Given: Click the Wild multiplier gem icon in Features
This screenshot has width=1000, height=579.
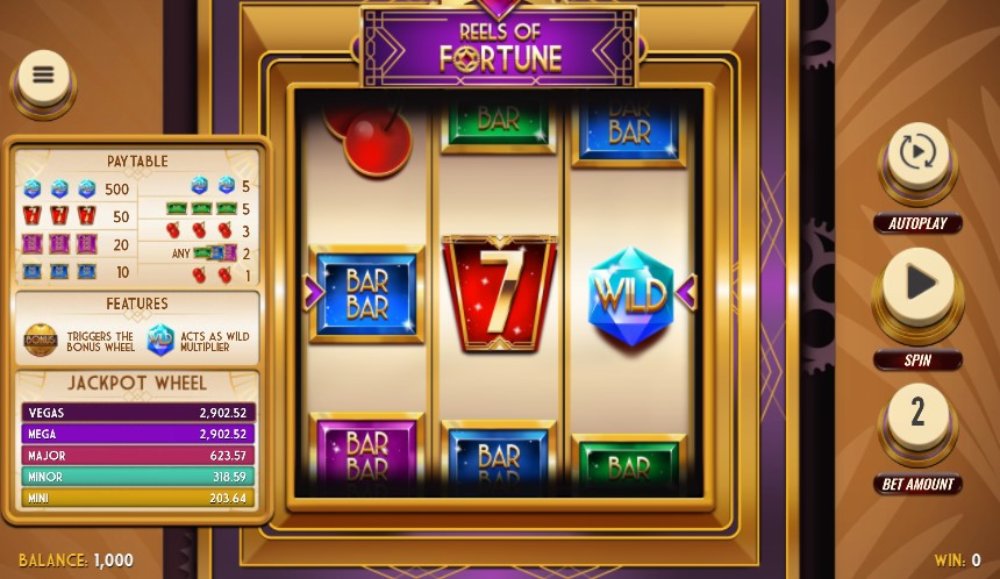Looking at the screenshot, I should pyautogui.click(x=160, y=340).
